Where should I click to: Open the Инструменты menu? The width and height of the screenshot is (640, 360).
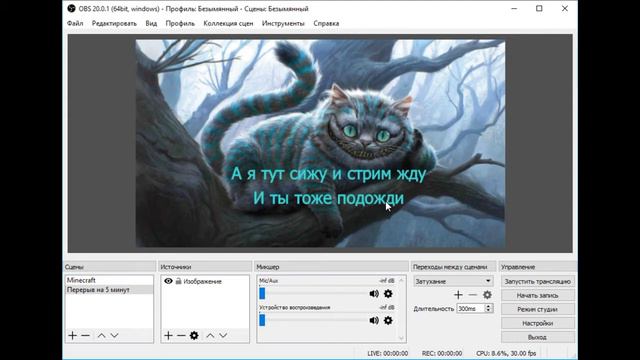coord(283,24)
